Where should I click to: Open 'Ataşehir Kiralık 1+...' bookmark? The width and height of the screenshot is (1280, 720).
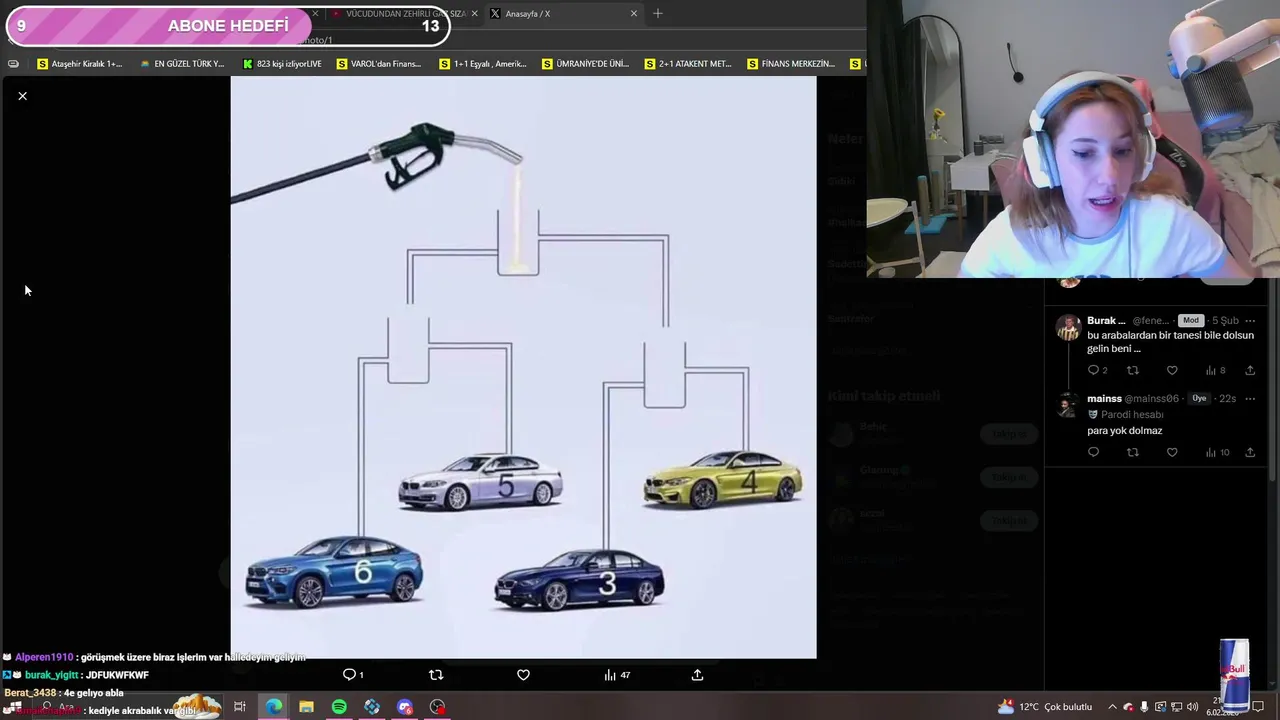tap(79, 64)
